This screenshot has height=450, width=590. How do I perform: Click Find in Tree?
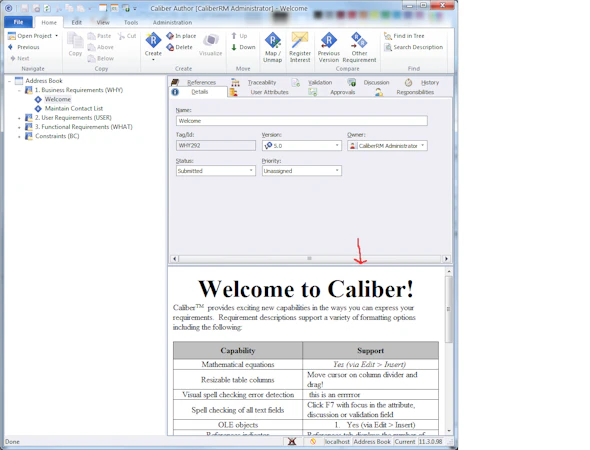[x=404, y=36]
